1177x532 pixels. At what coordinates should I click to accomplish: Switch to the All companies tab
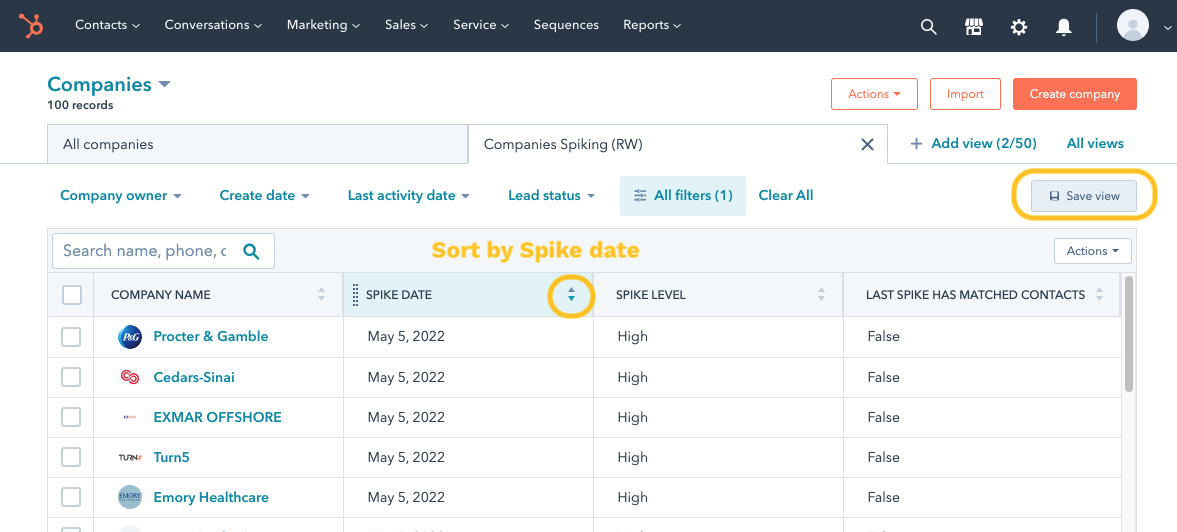257,144
